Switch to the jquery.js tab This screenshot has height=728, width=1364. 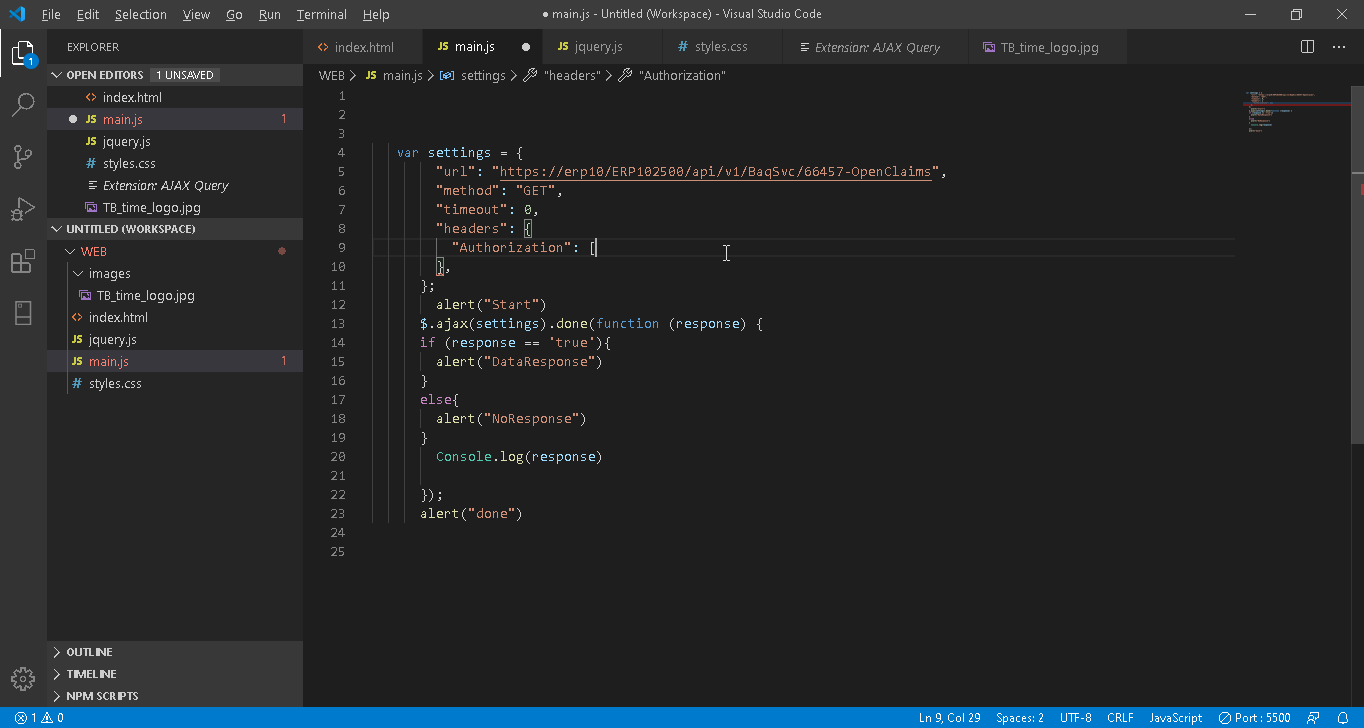(x=602, y=47)
